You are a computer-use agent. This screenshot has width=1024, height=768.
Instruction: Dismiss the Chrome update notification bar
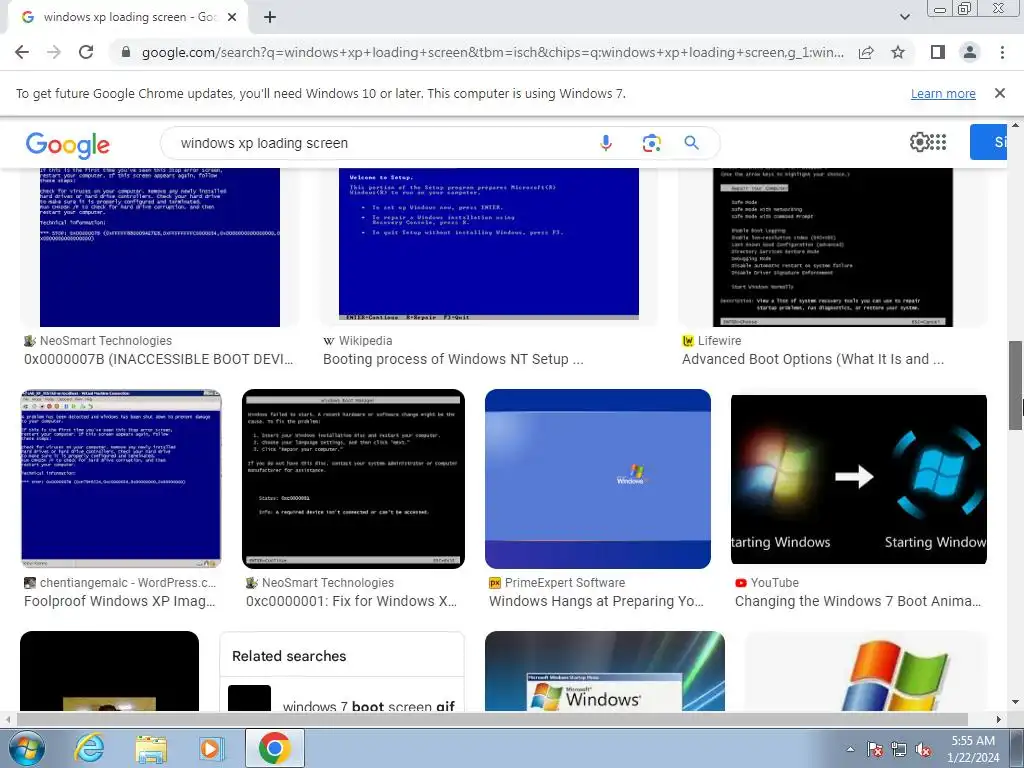(999, 93)
